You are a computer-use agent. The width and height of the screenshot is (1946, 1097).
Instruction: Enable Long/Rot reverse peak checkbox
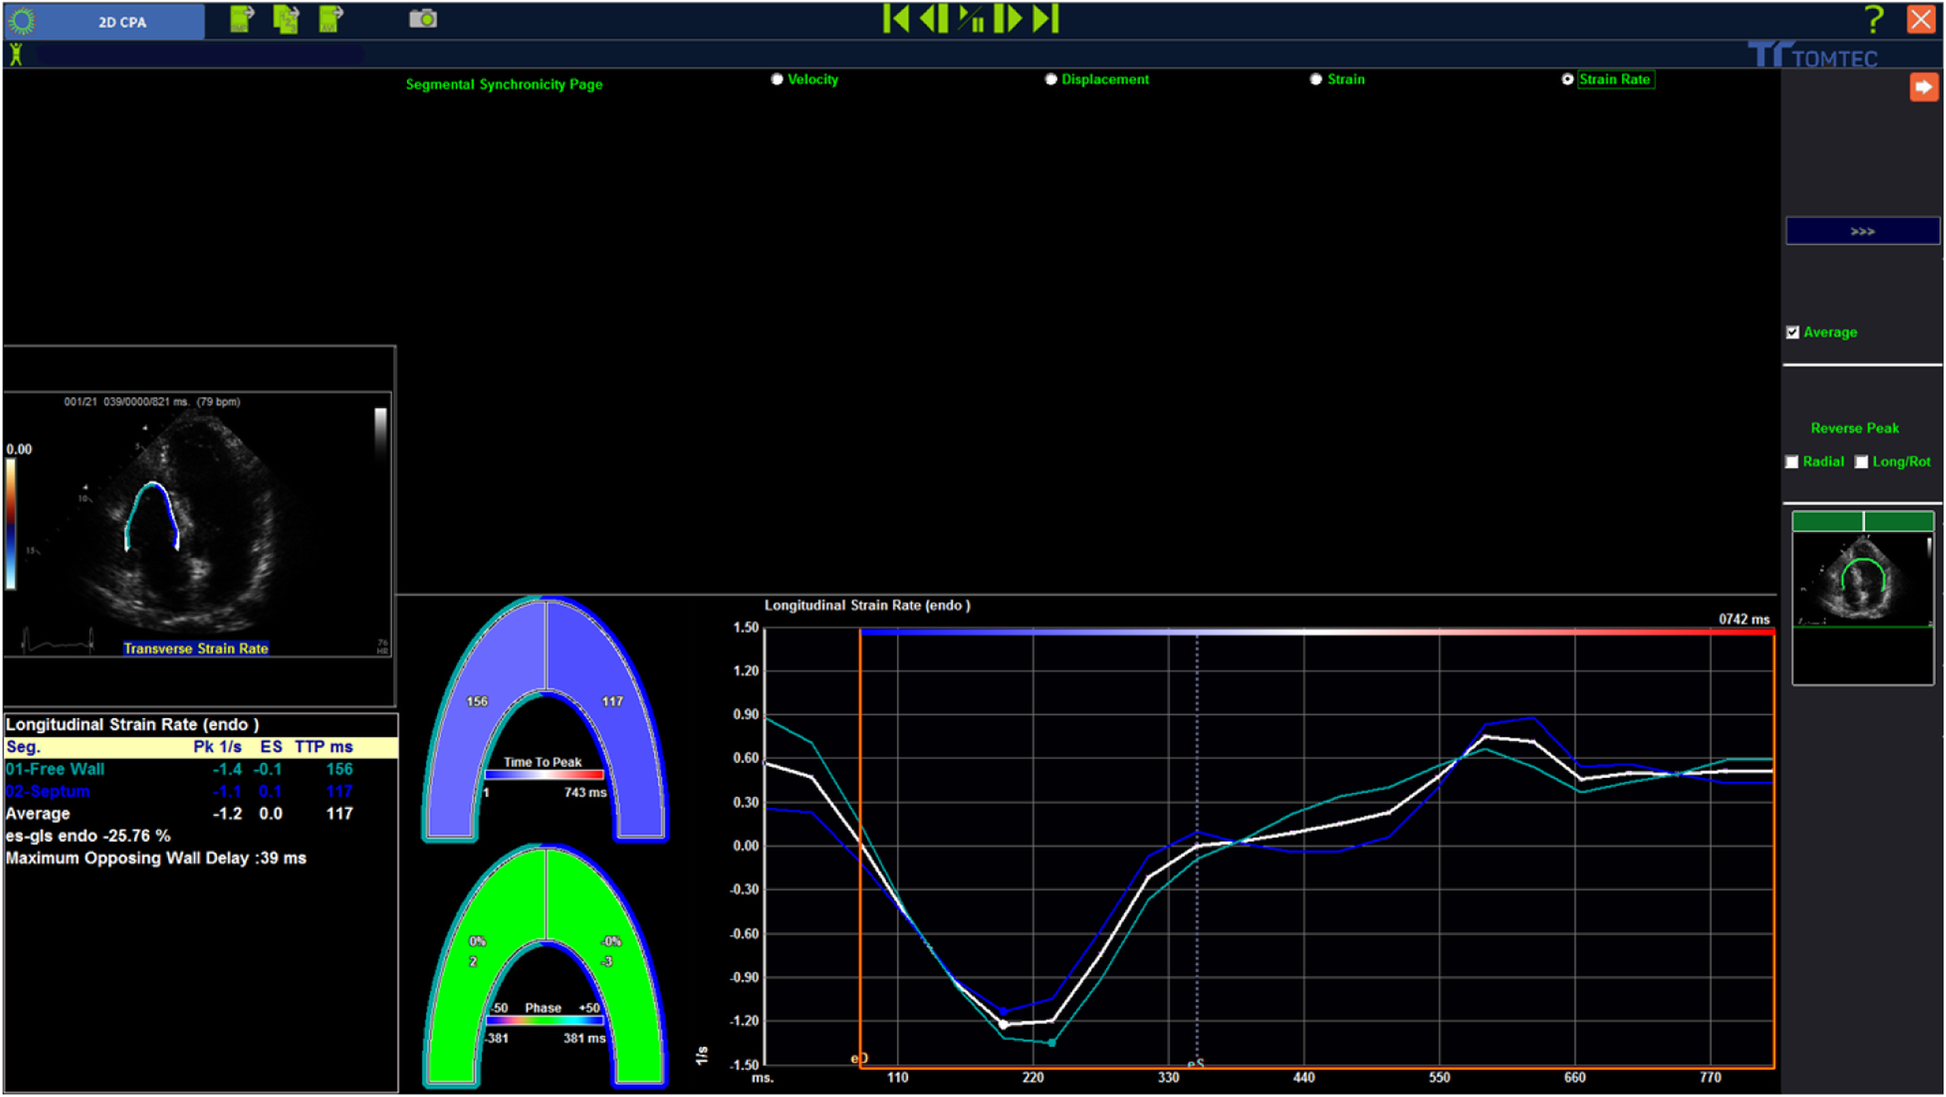(x=1861, y=462)
